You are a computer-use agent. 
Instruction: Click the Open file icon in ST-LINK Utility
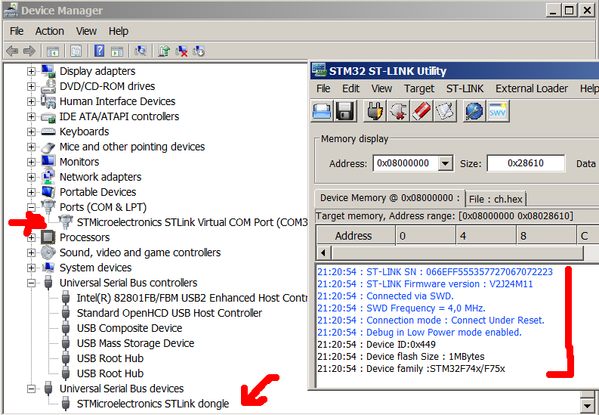(322, 112)
